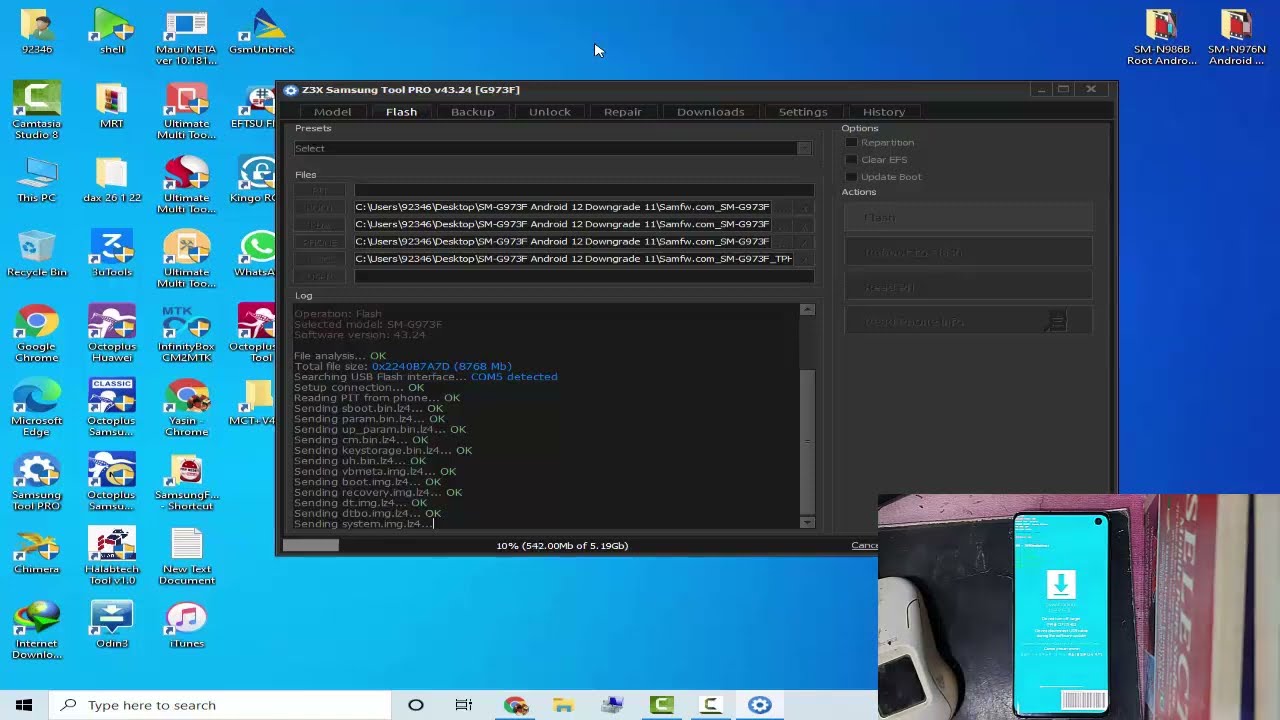Click the phone camera preview overlay
This screenshot has height=720, width=1280.
click(1079, 607)
